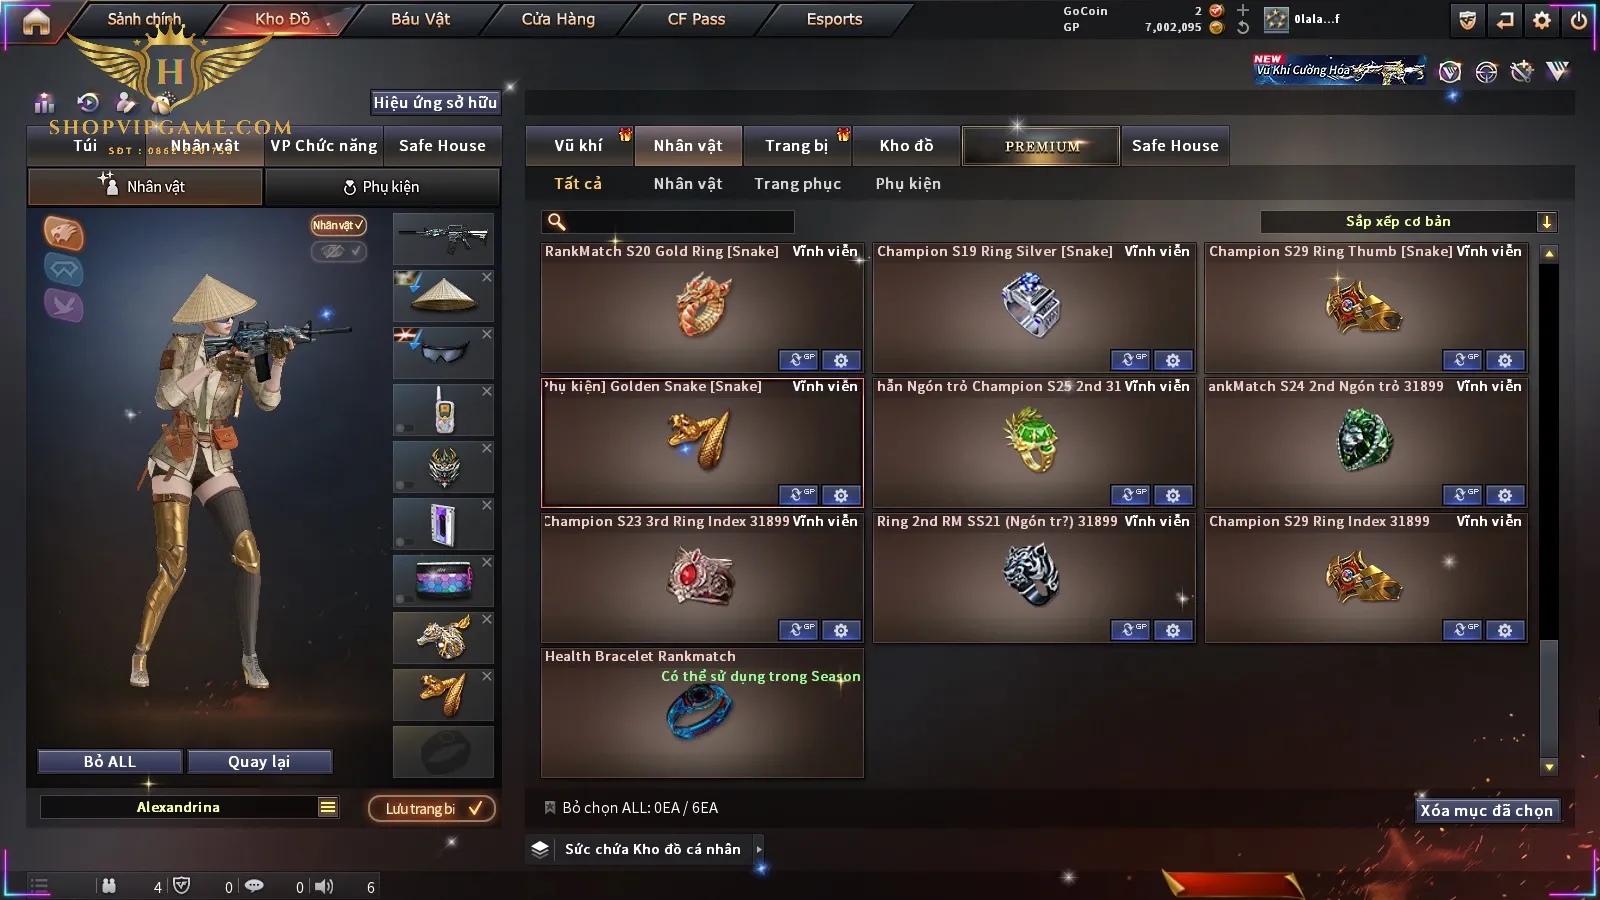Click the search magnifier icon

click(x=557, y=222)
